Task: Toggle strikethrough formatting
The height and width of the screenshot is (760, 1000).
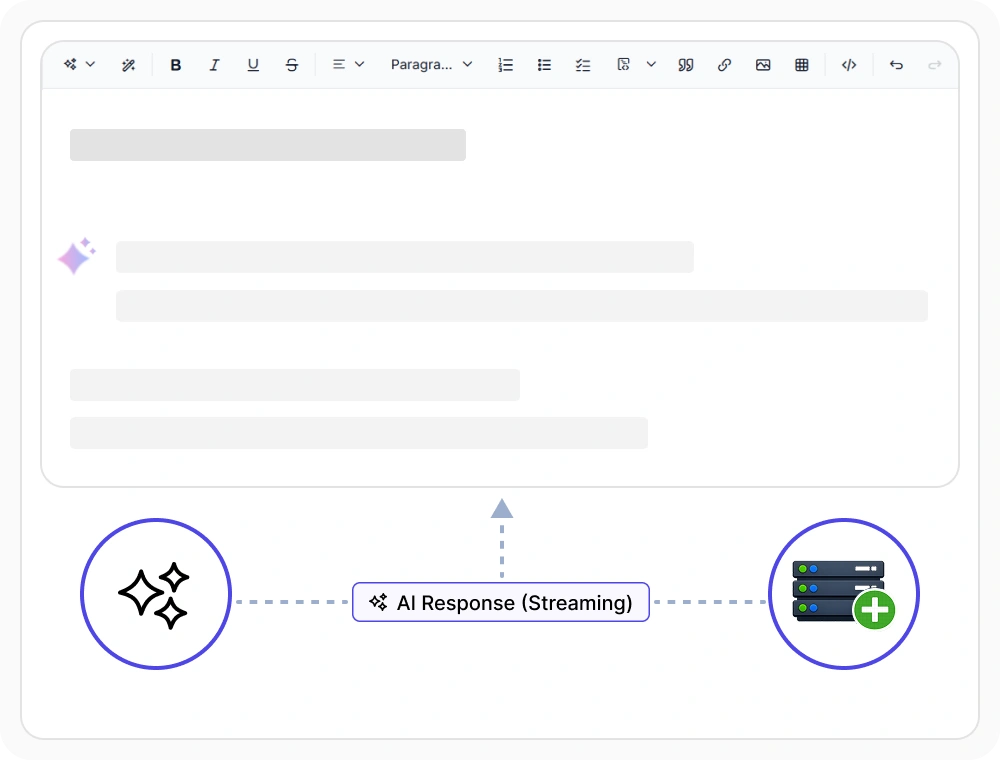Action: (x=291, y=65)
